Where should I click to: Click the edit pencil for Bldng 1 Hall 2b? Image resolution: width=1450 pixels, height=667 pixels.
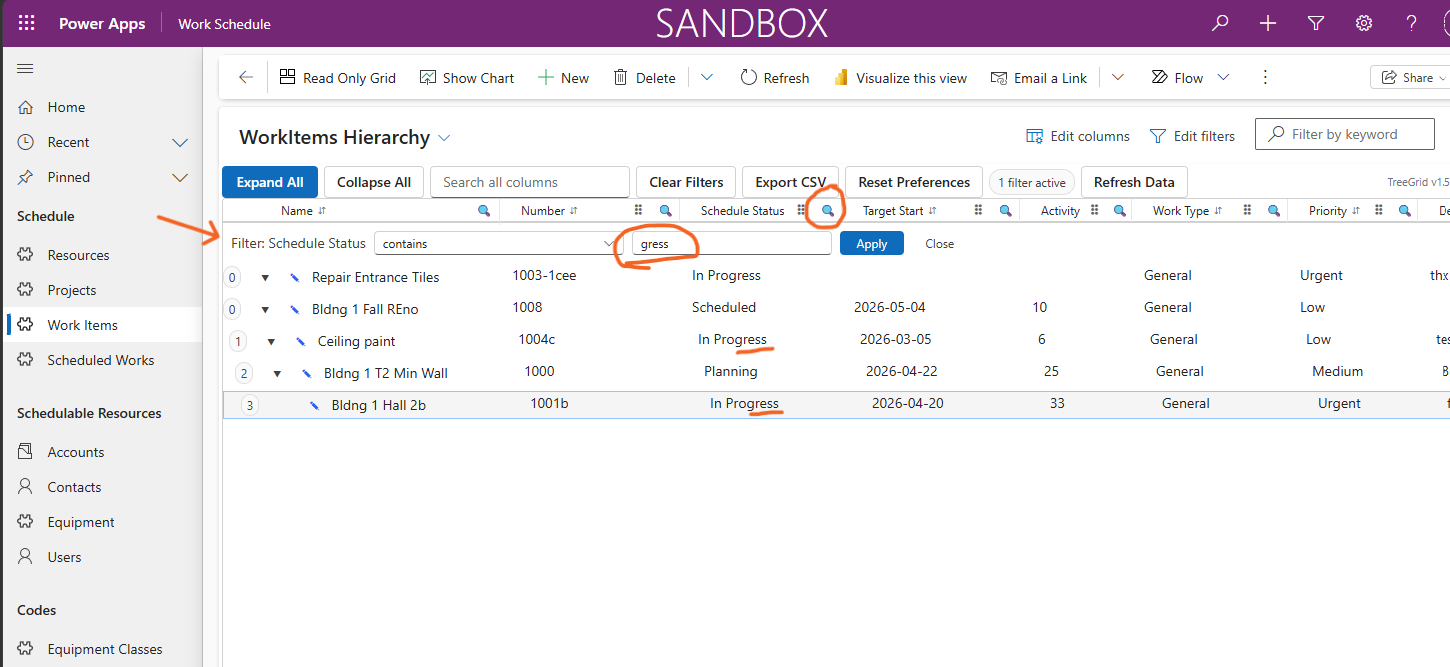click(314, 406)
